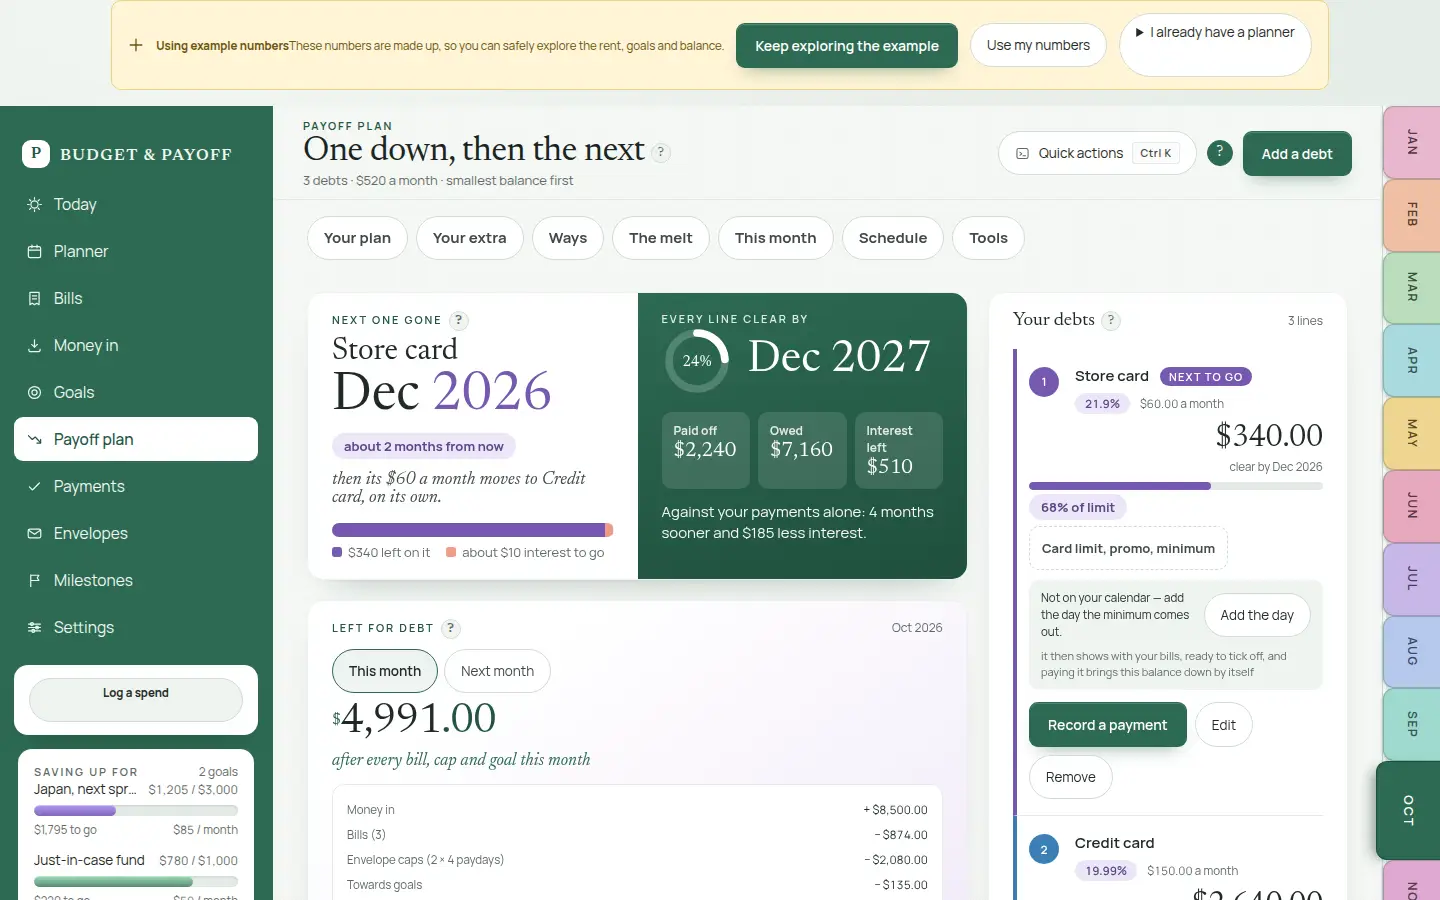The width and height of the screenshot is (1440, 900).
Task: Click help icon next to Left for Debt
Action: [451, 628]
